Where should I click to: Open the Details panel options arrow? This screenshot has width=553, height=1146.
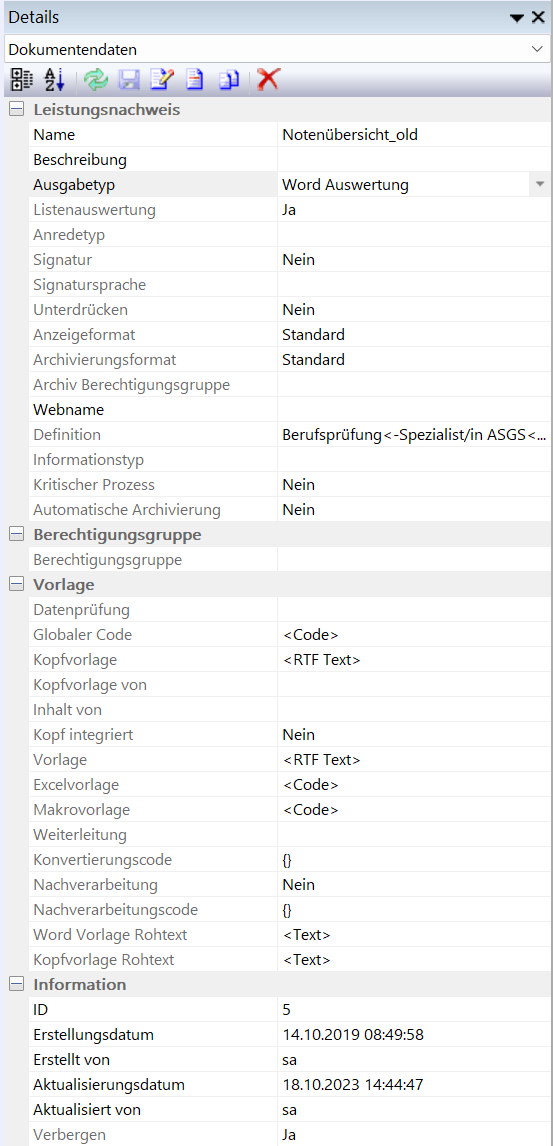click(517, 17)
